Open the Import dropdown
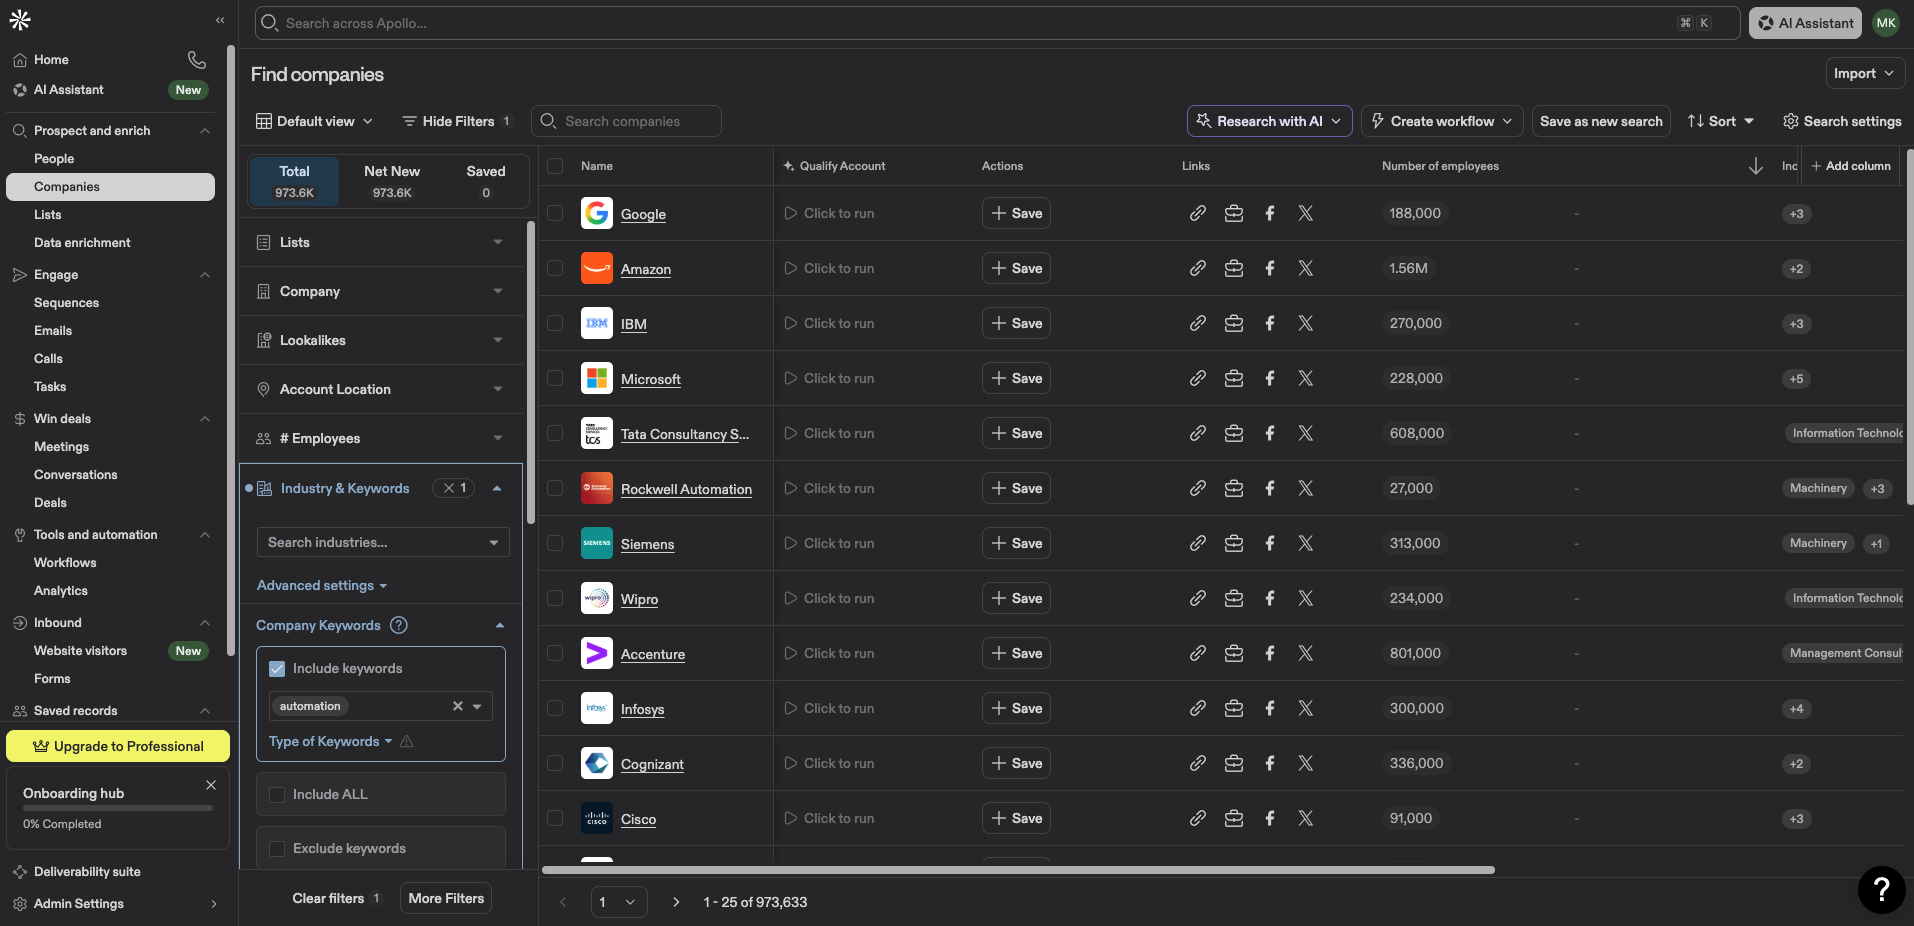The height and width of the screenshot is (926, 1914). coord(1864,73)
